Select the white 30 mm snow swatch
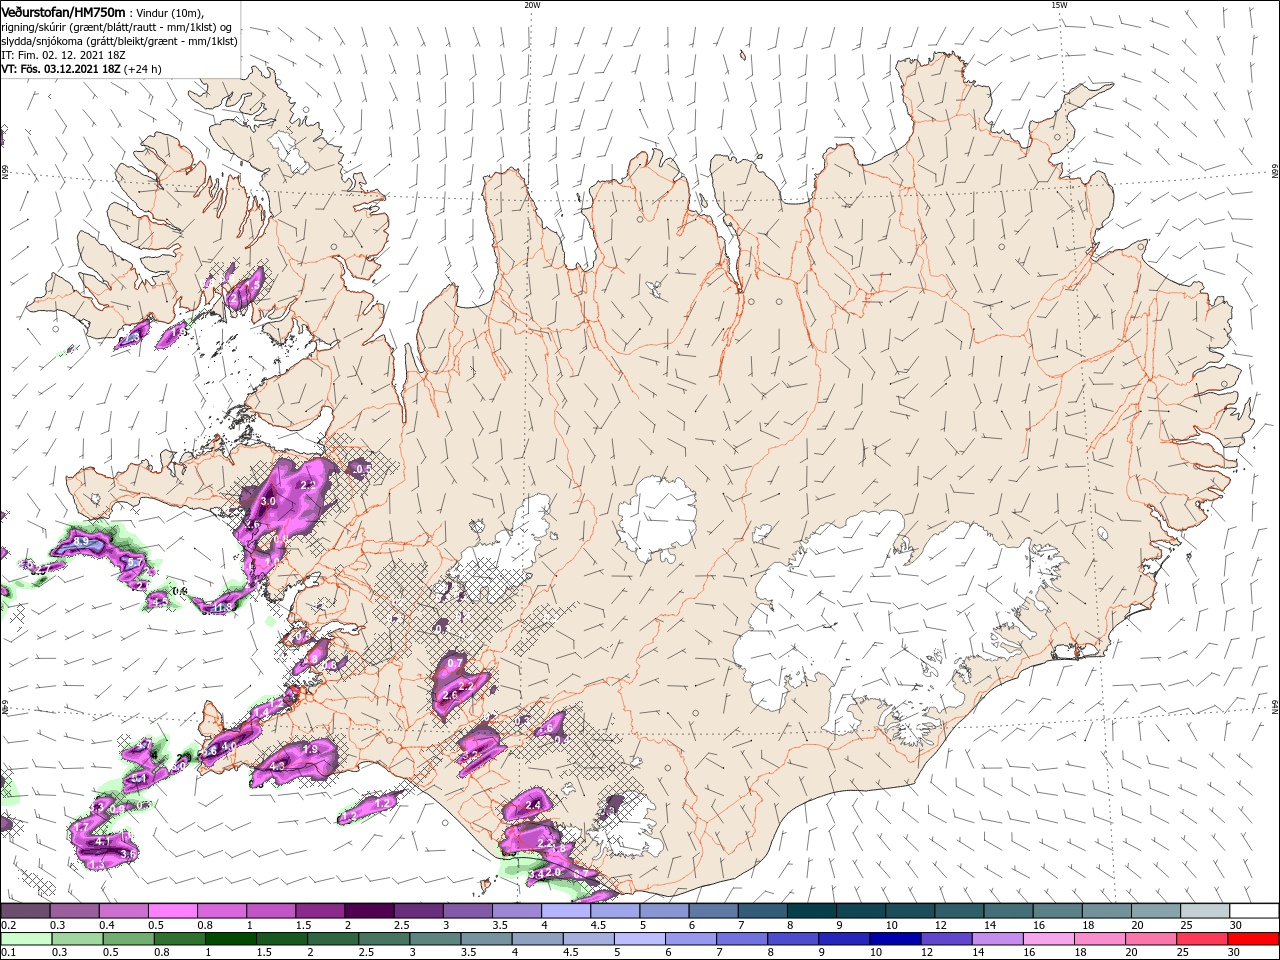The height and width of the screenshot is (960, 1280). click(1255, 911)
